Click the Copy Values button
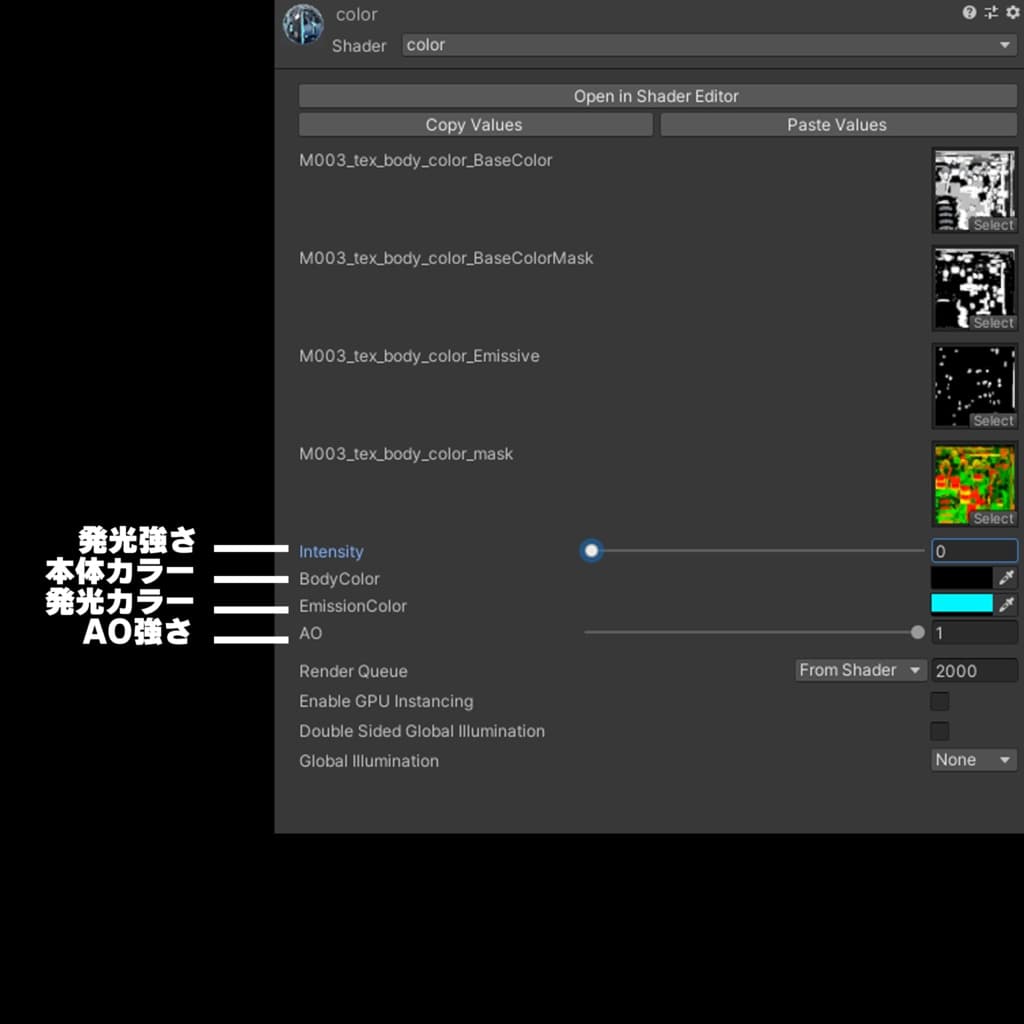 (475, 125)
